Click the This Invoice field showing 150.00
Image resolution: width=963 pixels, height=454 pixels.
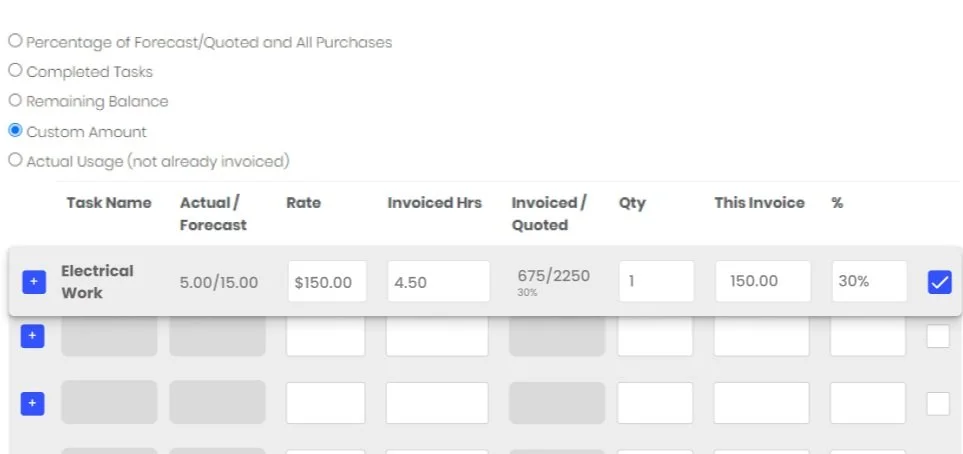pos(763,281)
